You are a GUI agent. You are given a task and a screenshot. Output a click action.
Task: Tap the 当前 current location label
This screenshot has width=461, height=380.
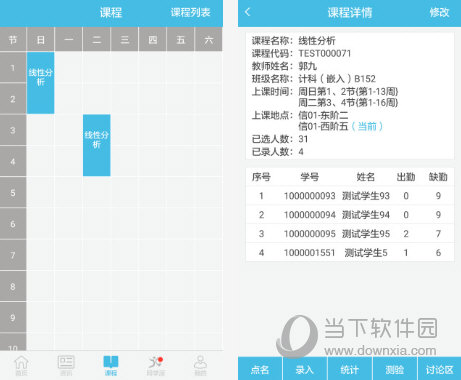coord(367,126)
